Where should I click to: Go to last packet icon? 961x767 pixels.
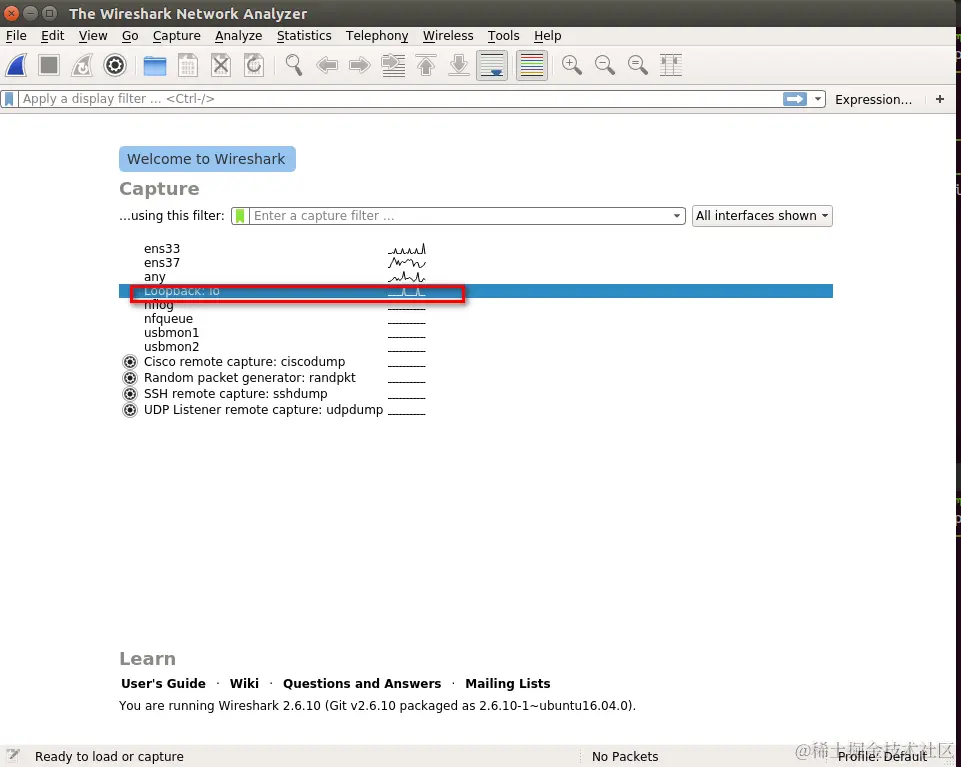click(458, 65)
